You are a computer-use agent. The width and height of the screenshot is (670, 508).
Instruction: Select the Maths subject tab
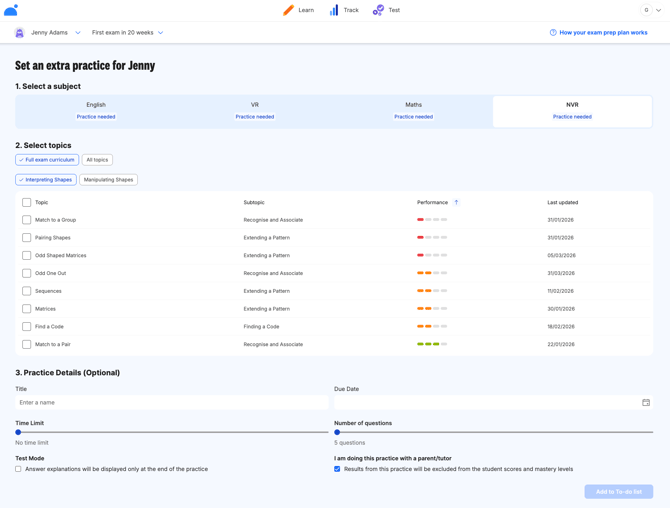[x=413, y=110]
